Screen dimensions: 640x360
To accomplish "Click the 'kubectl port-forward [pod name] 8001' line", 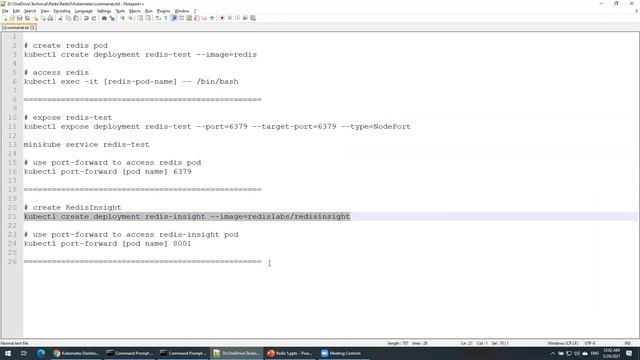I will point(107,244).
